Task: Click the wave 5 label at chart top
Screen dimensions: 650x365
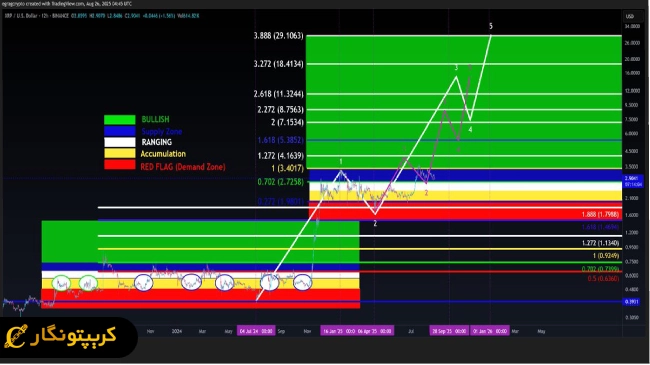Action: pyautogui.click(x=491, y=26)
